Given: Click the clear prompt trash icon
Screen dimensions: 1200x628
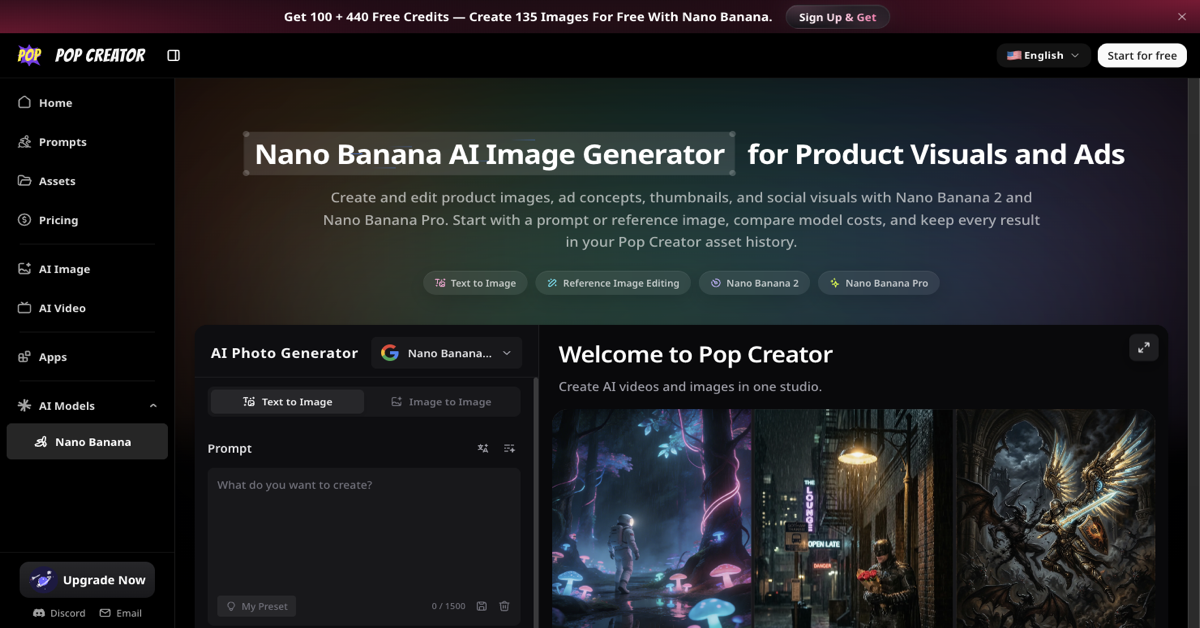Looking at the screenshot, I should click(x=504, y=606).
